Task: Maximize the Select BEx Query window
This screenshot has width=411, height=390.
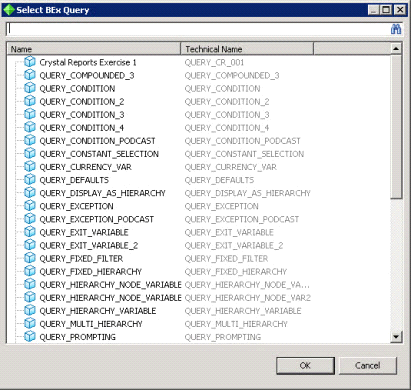Action: coord(386,10)
